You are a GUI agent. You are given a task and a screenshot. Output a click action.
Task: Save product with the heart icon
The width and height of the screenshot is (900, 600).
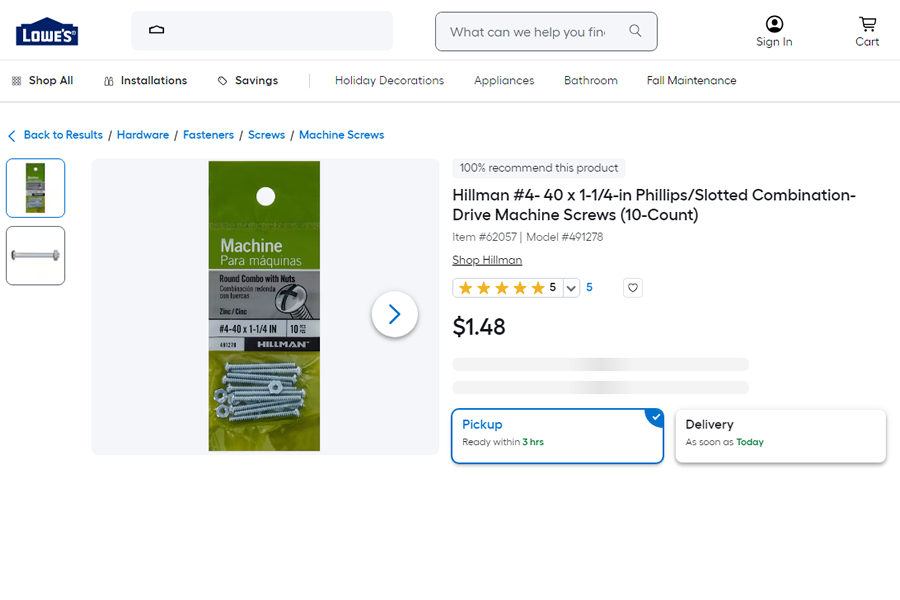pyautogui.click(x=633, y=288)
